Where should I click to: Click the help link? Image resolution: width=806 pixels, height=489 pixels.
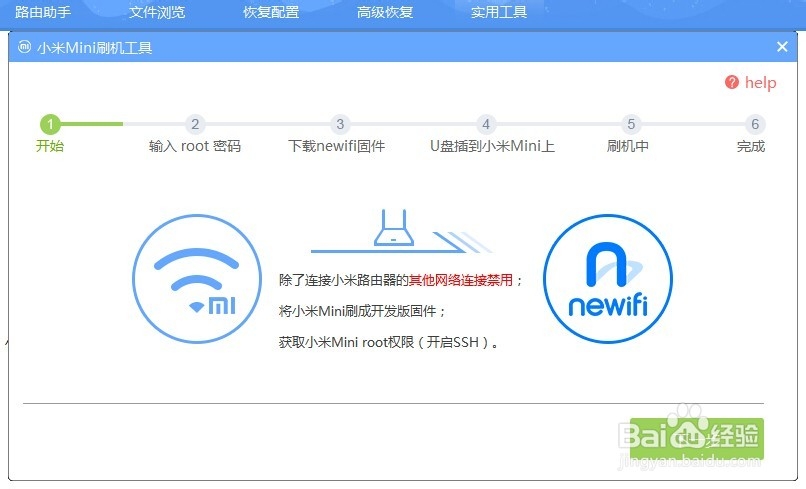(x=760, y=83)
